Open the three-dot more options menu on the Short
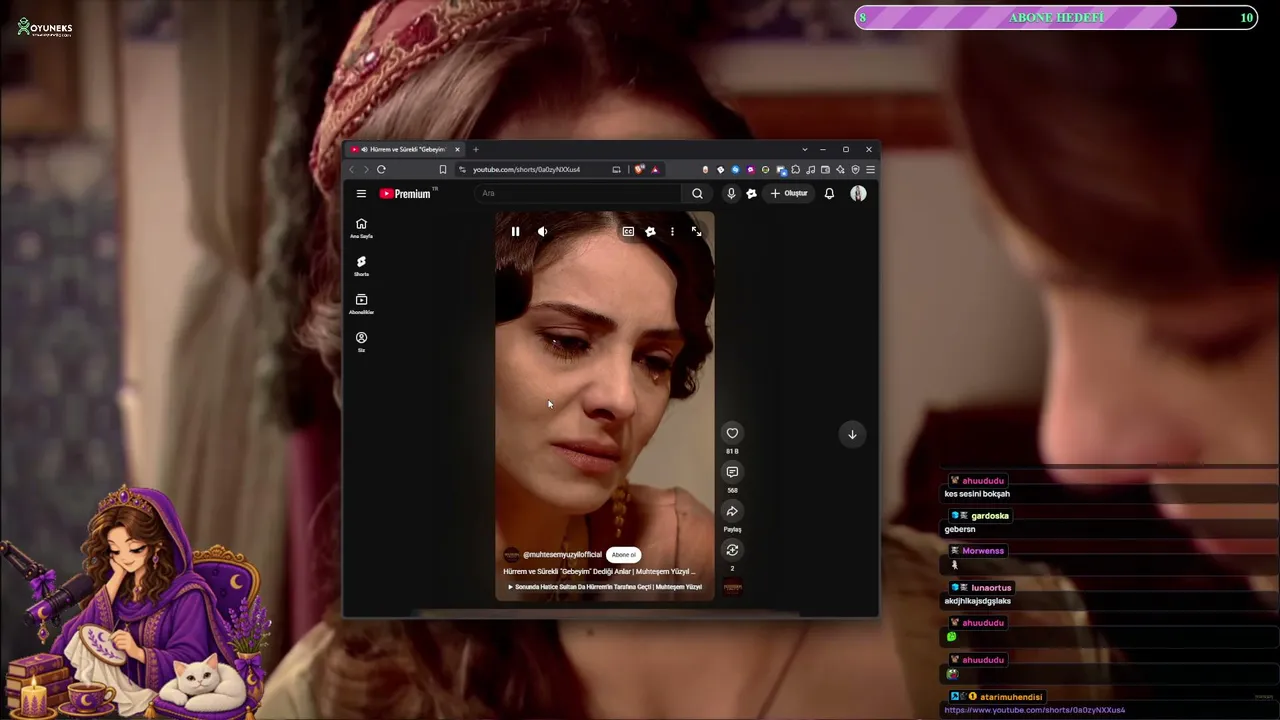This screenshot has width=1280, height=720. coord(672,232)
